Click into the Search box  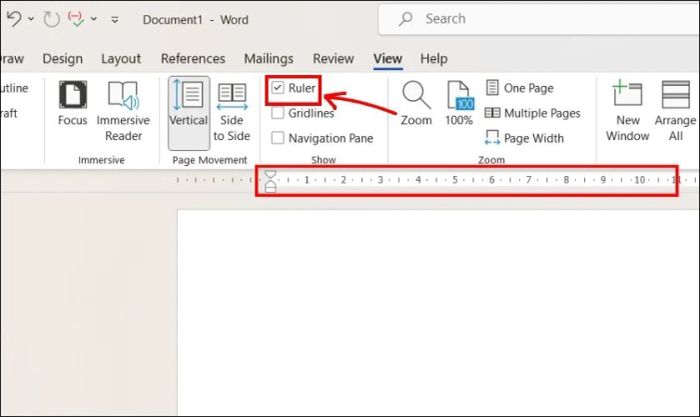(539, 19)
